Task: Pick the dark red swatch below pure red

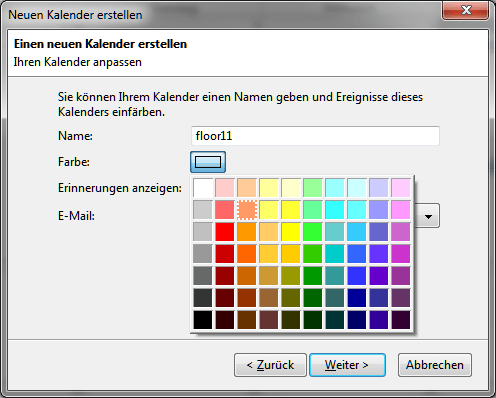Action: click(225, 254)
